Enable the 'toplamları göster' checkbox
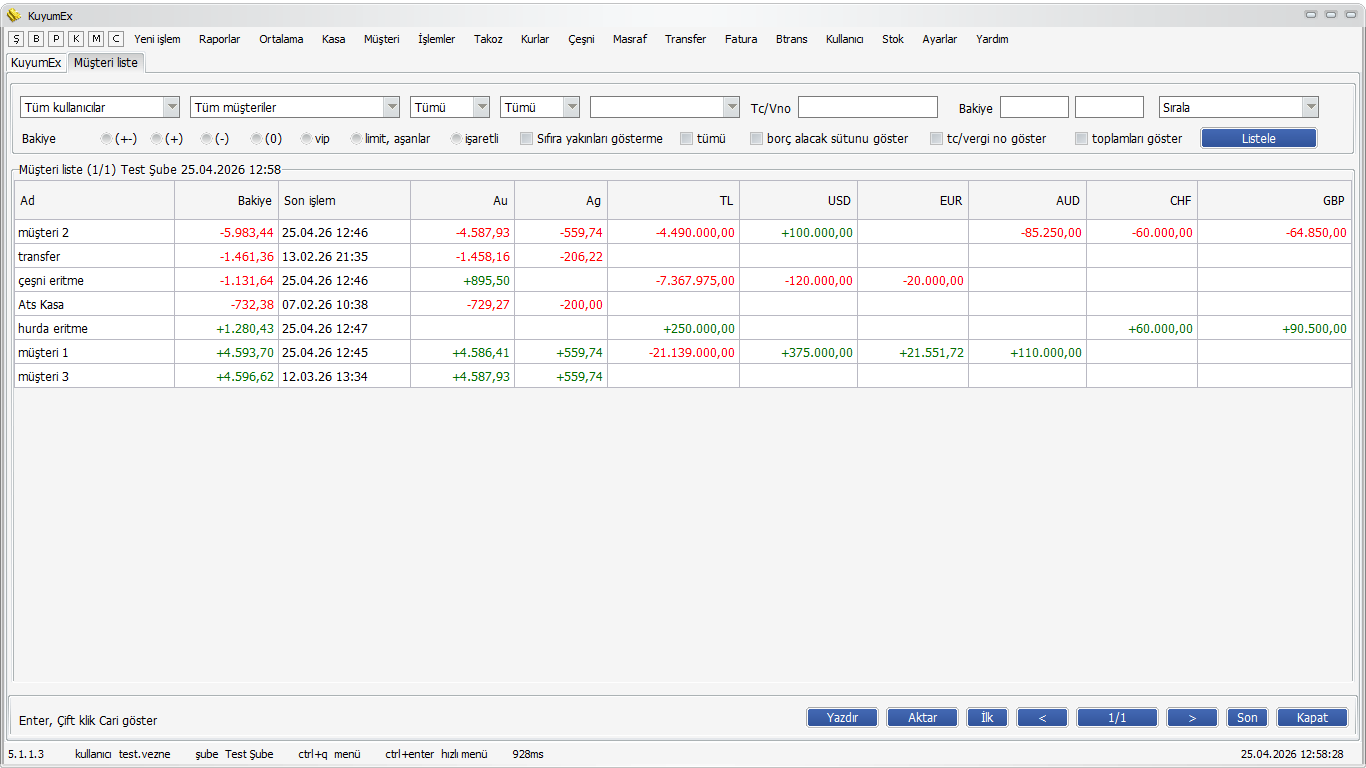This screenshot has width=1366, height=768. coord(1082,139)
